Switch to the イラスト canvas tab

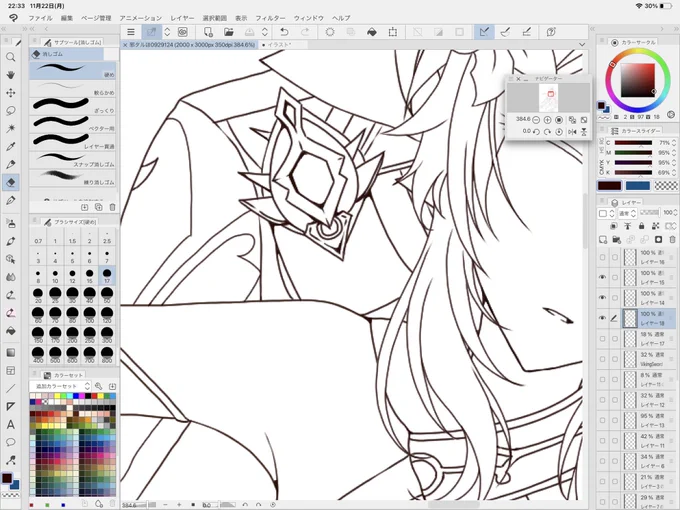click(x=281, y=44)
